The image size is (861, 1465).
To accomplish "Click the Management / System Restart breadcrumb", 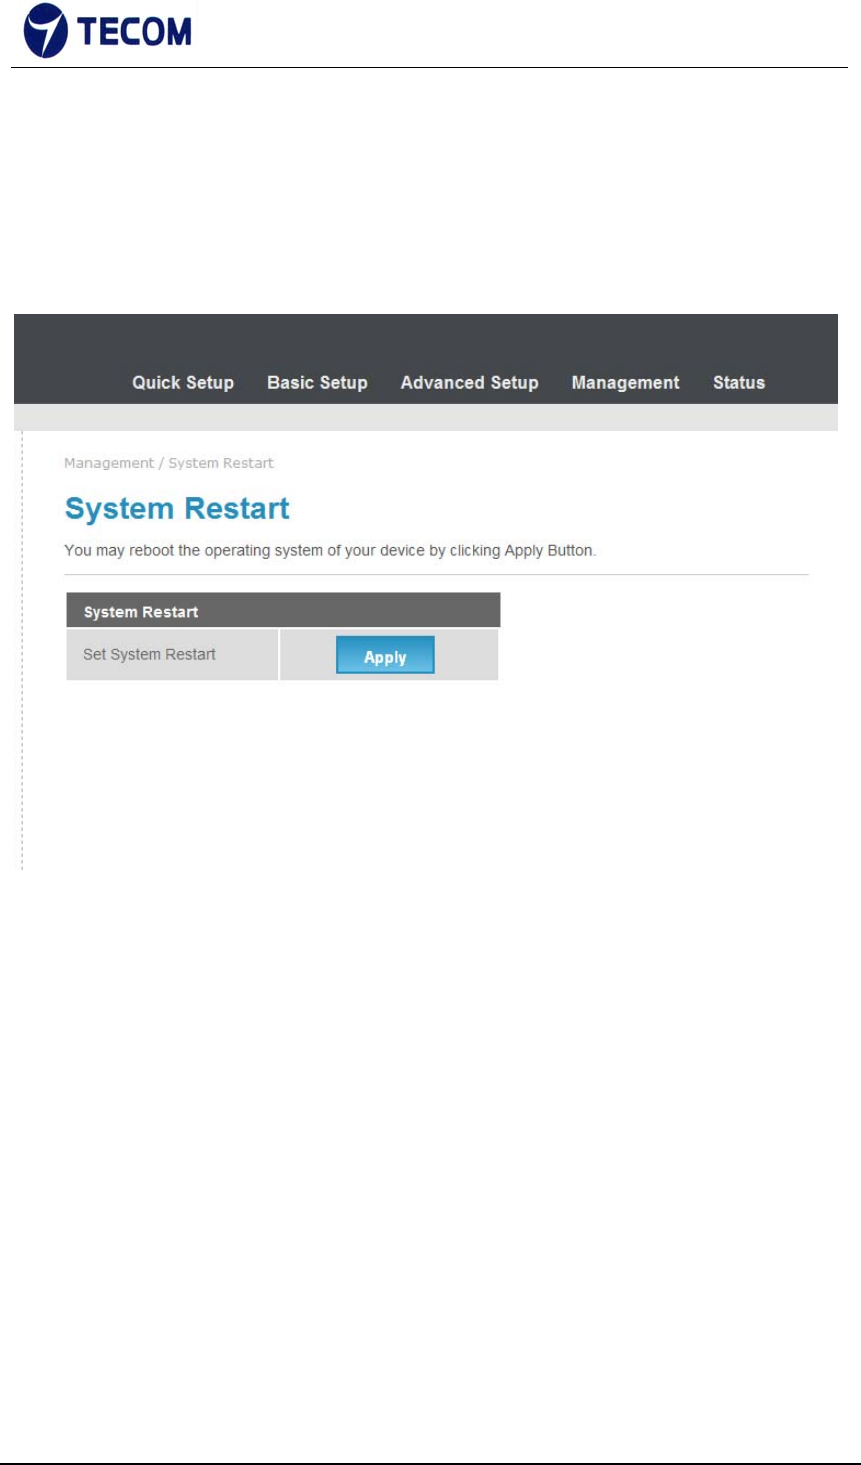I will click(169, 463).
